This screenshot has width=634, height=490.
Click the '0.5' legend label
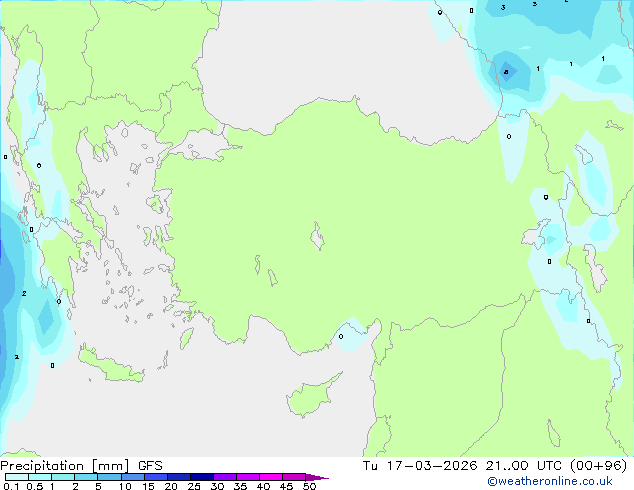pyautogui.click(x=35, y=486)
